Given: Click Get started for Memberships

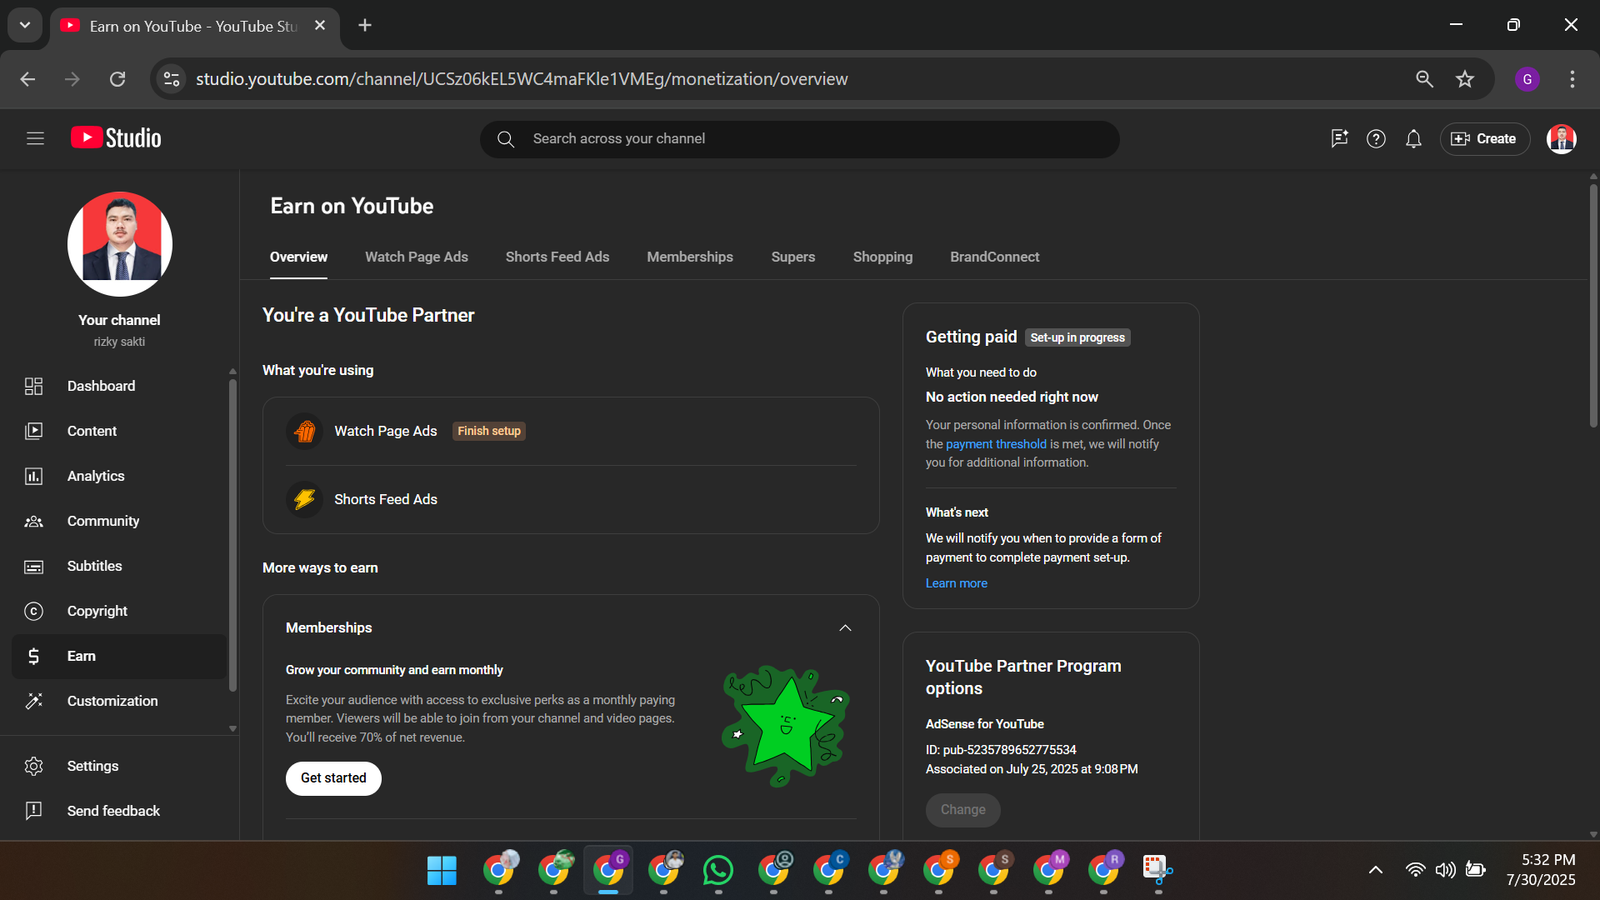Looking at the screenshot, I should (x=334, y=778).
